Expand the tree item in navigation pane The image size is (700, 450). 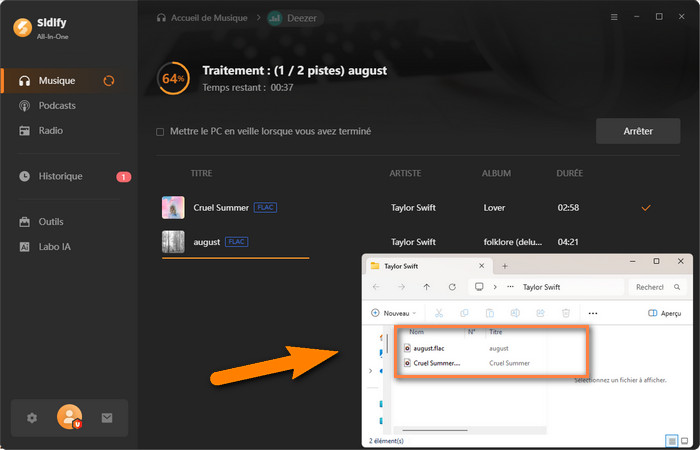tap(371, 371)
